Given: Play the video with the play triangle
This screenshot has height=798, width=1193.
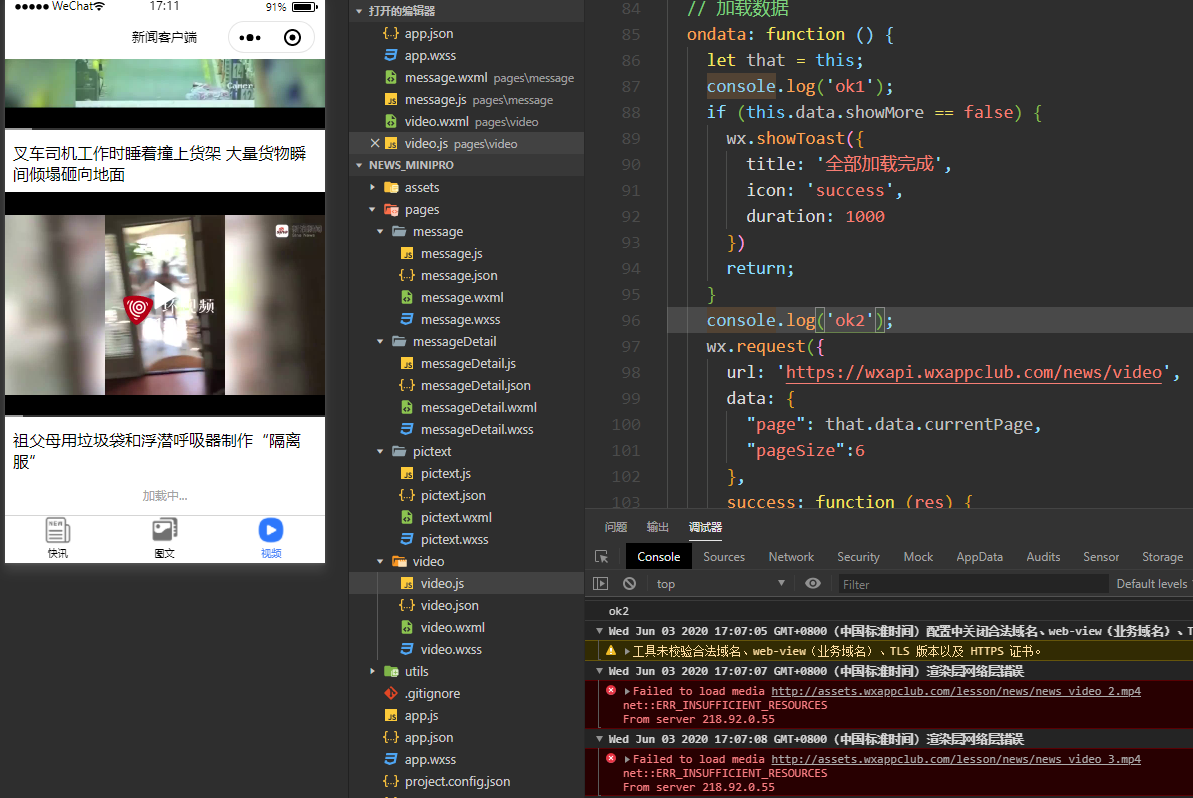Looking at the screenshot, I should tap(163, 297).
